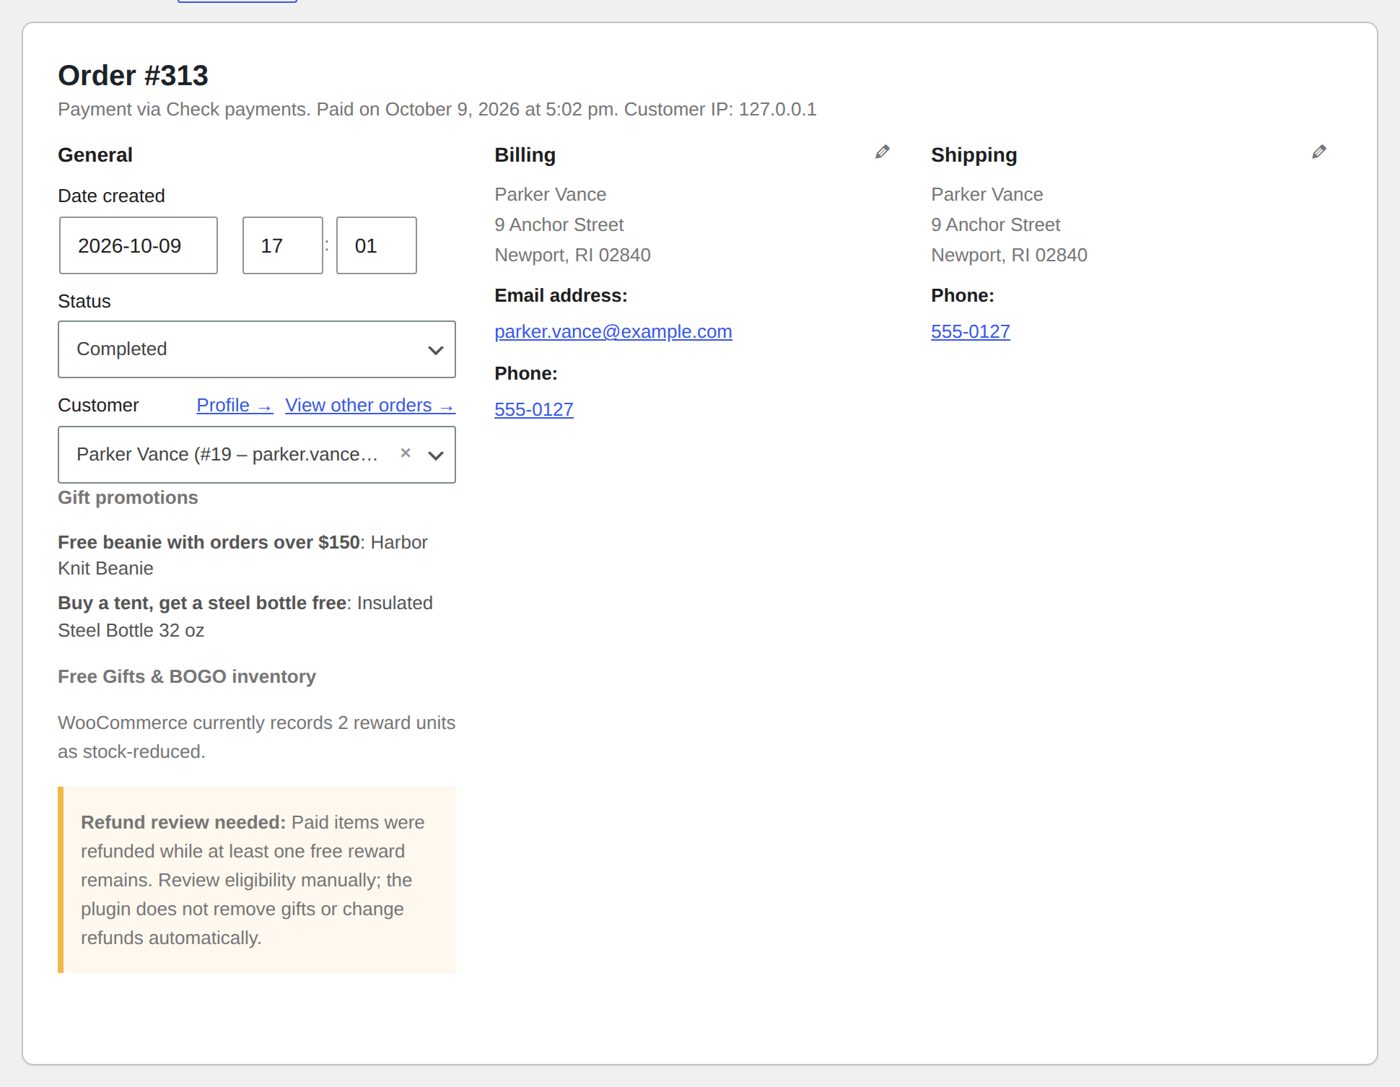Select the Refund review needed notice
Image resolution: width=1400 pixels, height=1087 pixels.
pos(257,880)
